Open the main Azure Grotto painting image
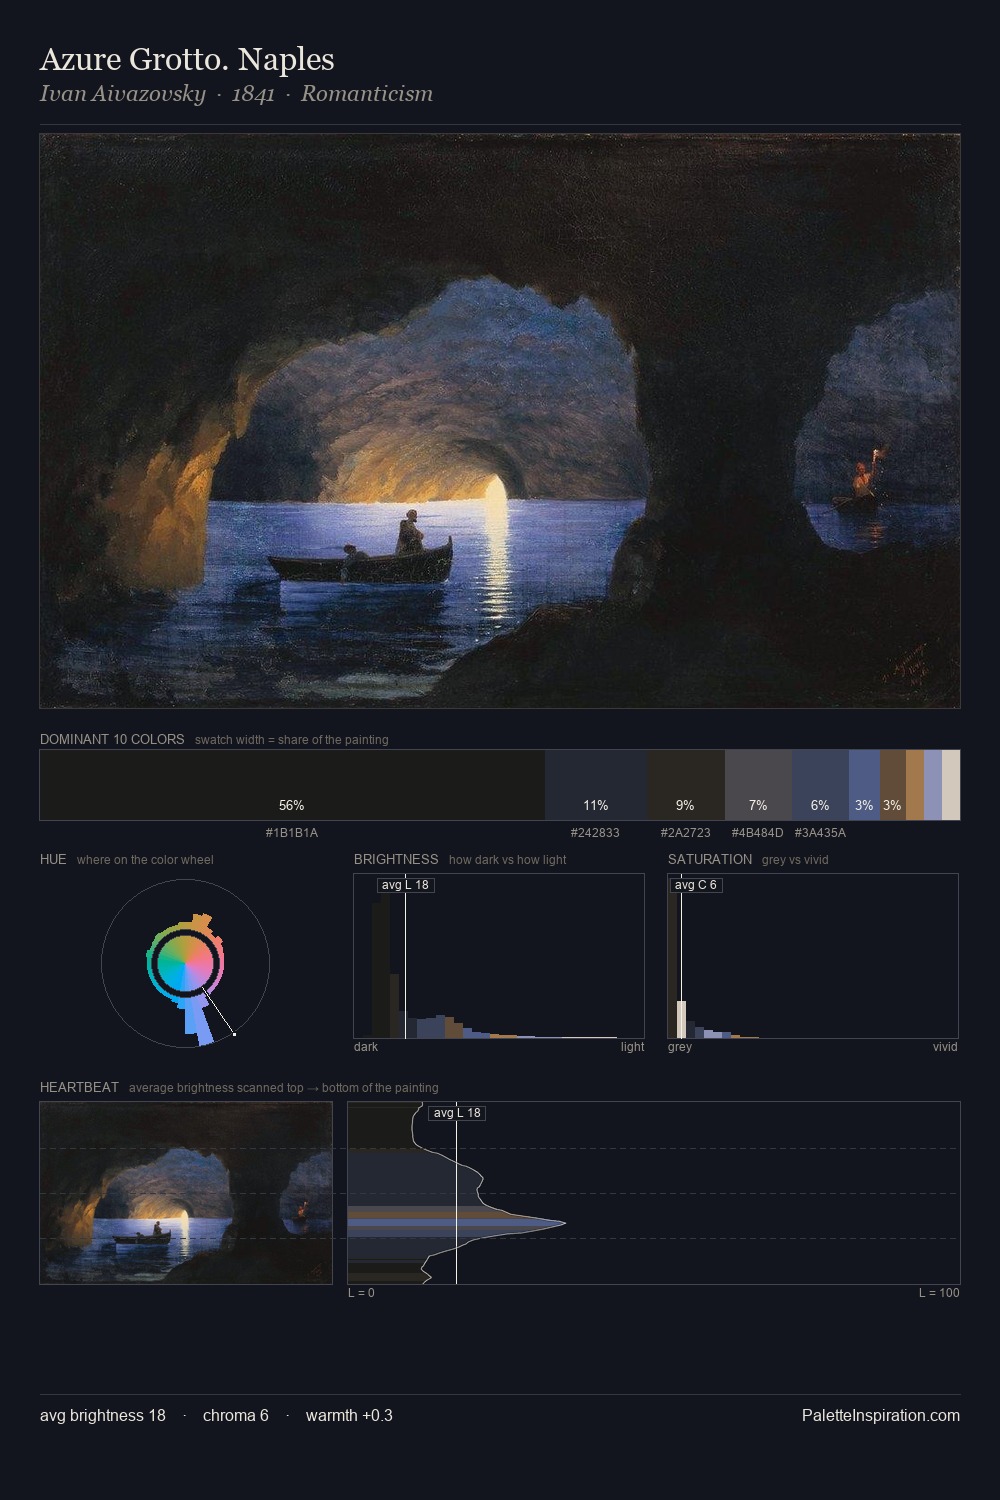This screenshot has height=1500, width=1000. [500, 421]
